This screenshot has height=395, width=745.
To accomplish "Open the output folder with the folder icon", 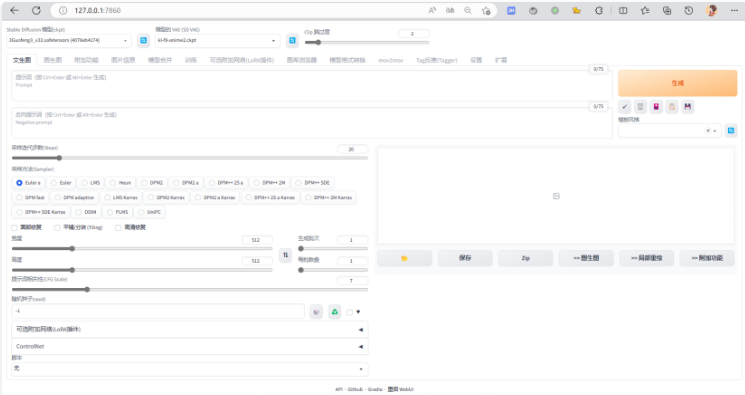I will tap(404, 258).
